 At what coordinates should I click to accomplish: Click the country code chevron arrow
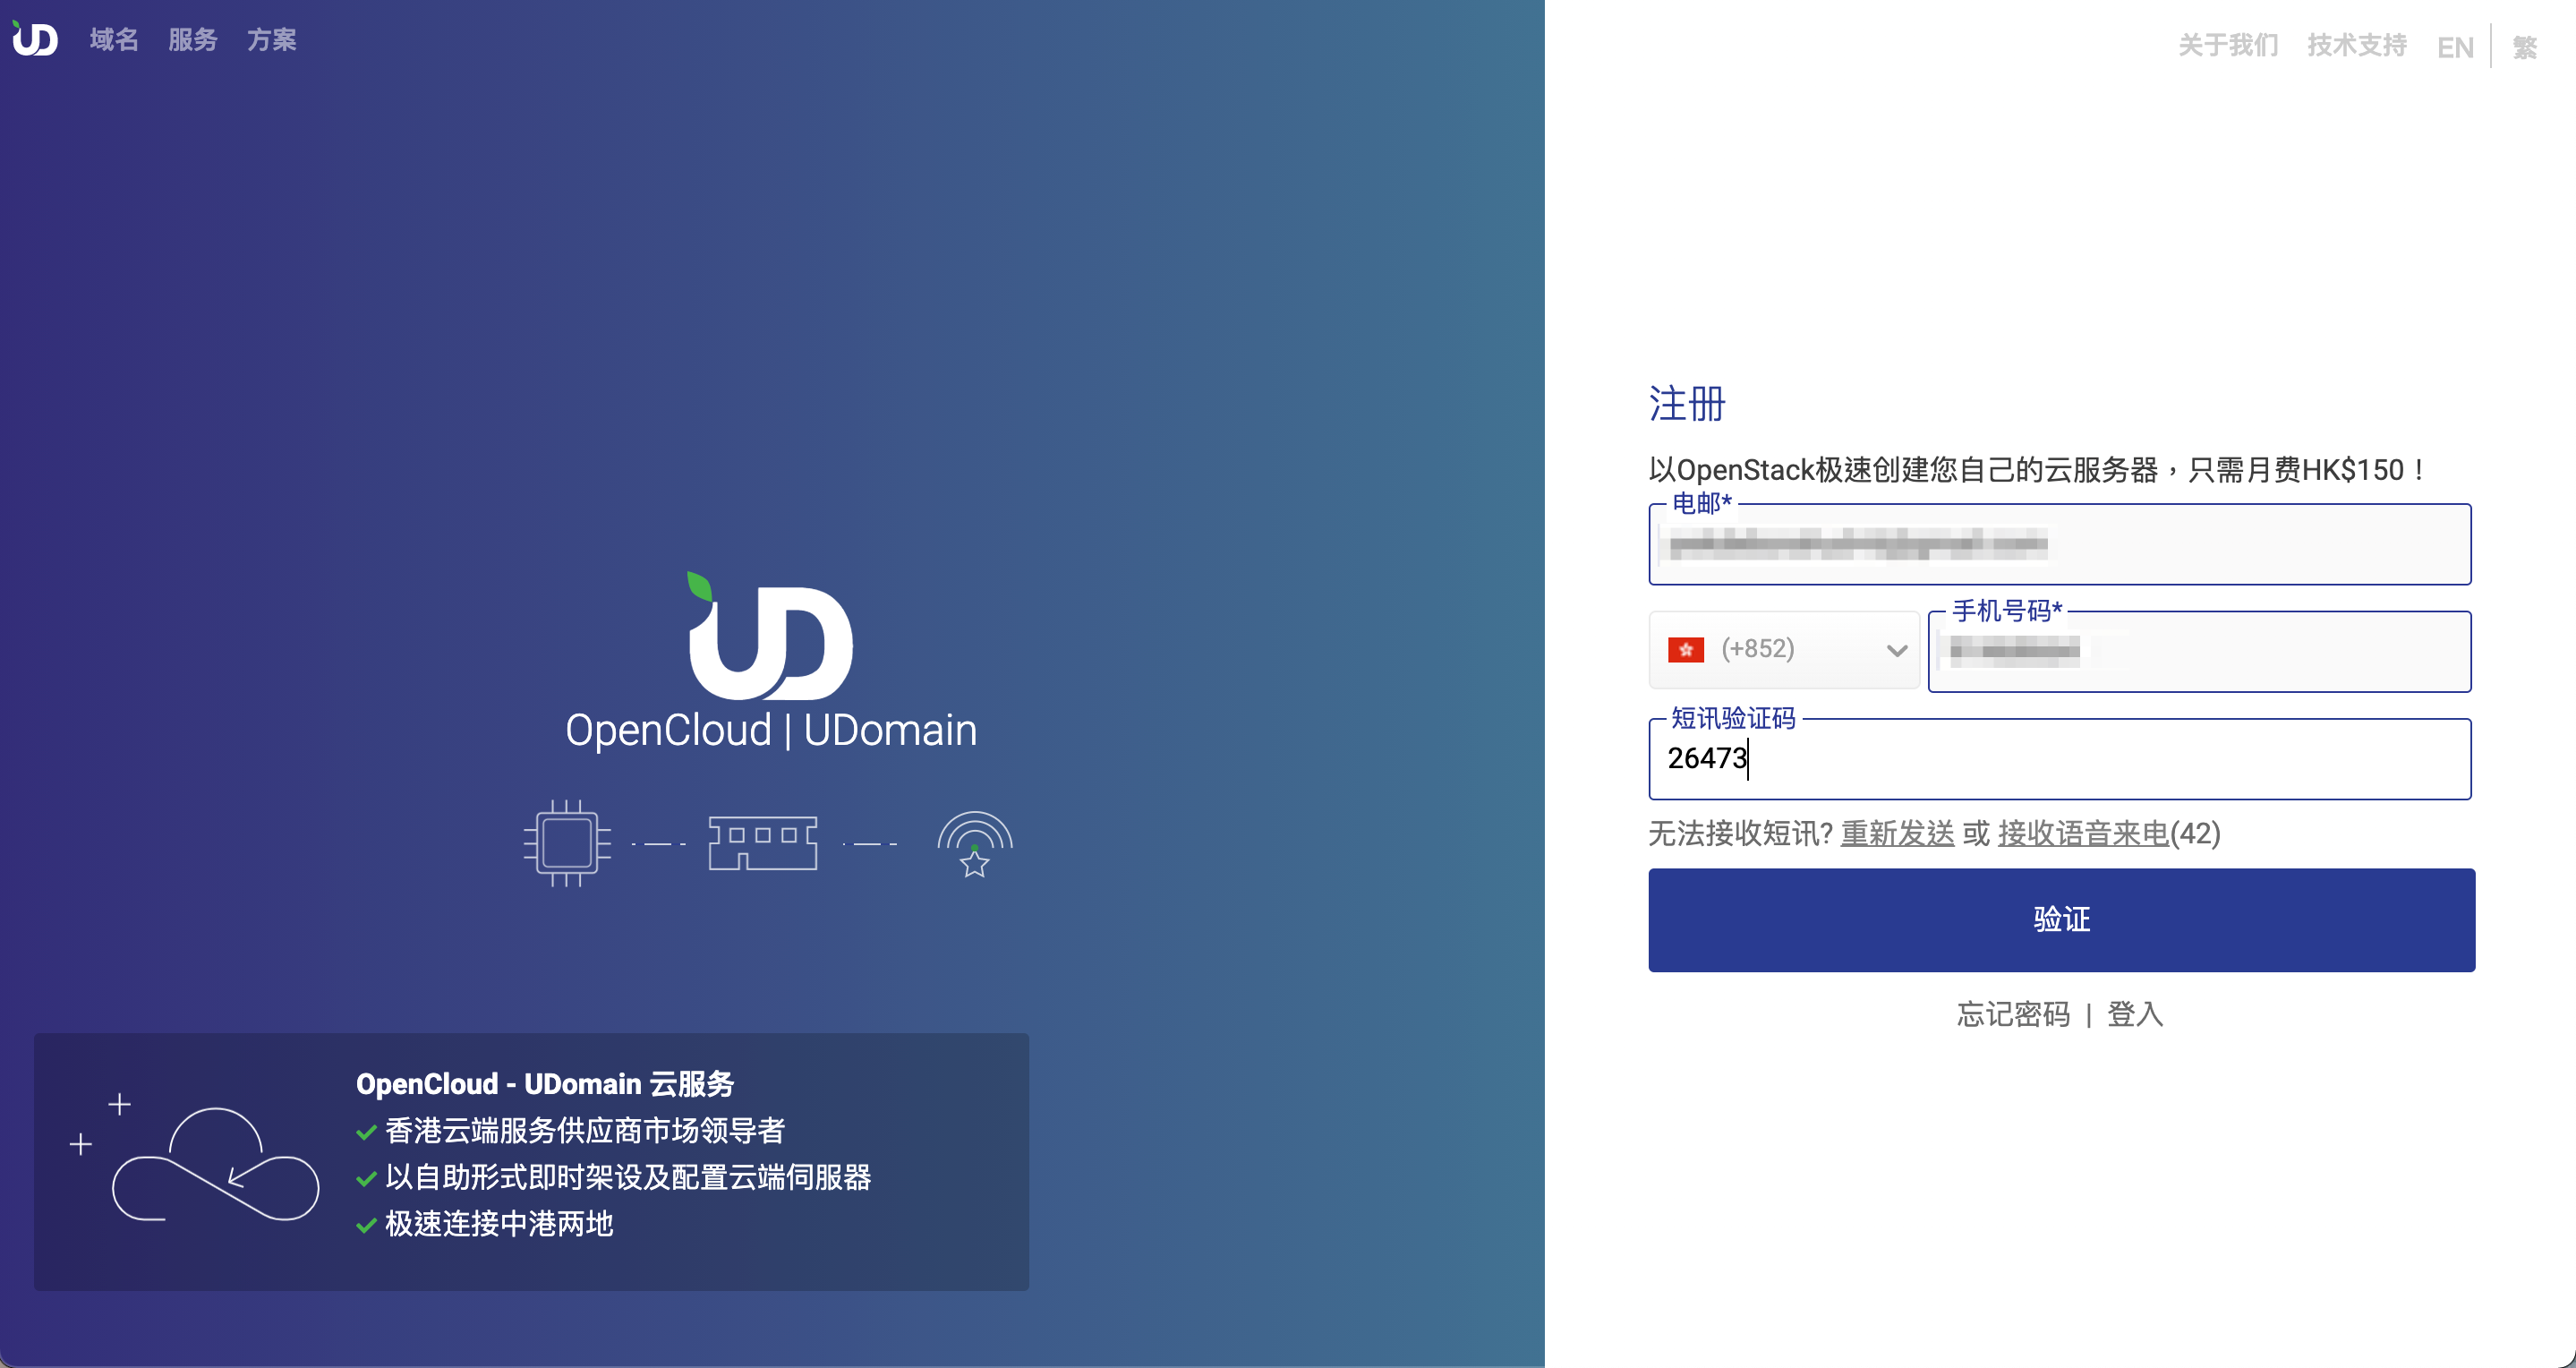(x=1897, y=651)
